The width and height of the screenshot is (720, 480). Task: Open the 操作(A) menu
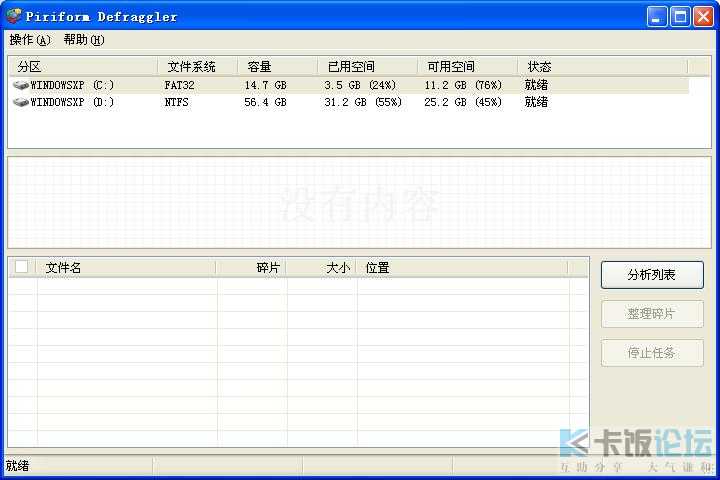(30, 40)
